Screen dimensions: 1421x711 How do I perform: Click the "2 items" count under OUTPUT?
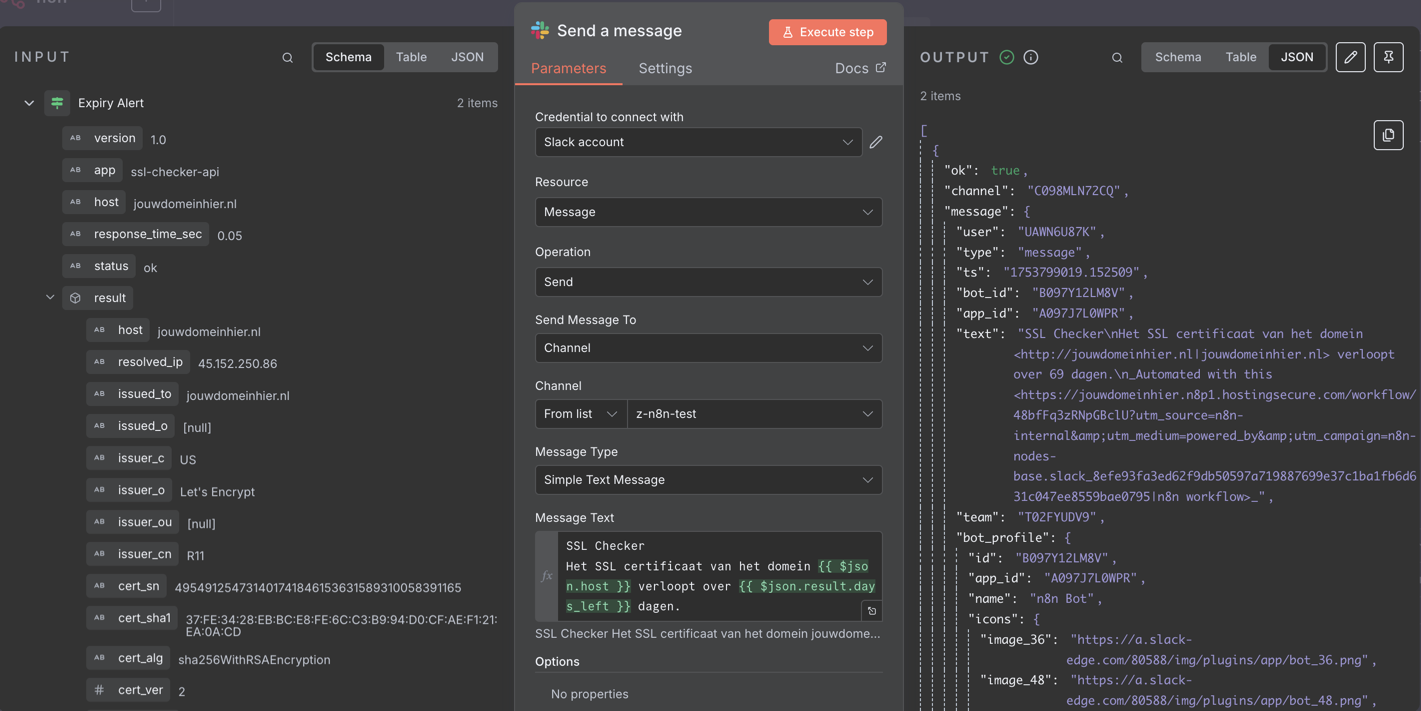(940, 96)
